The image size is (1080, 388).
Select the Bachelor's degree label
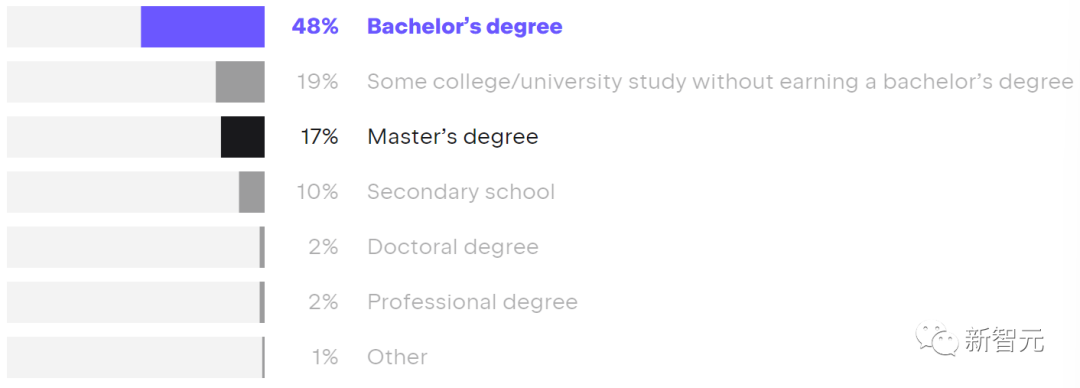click(465, 26)
